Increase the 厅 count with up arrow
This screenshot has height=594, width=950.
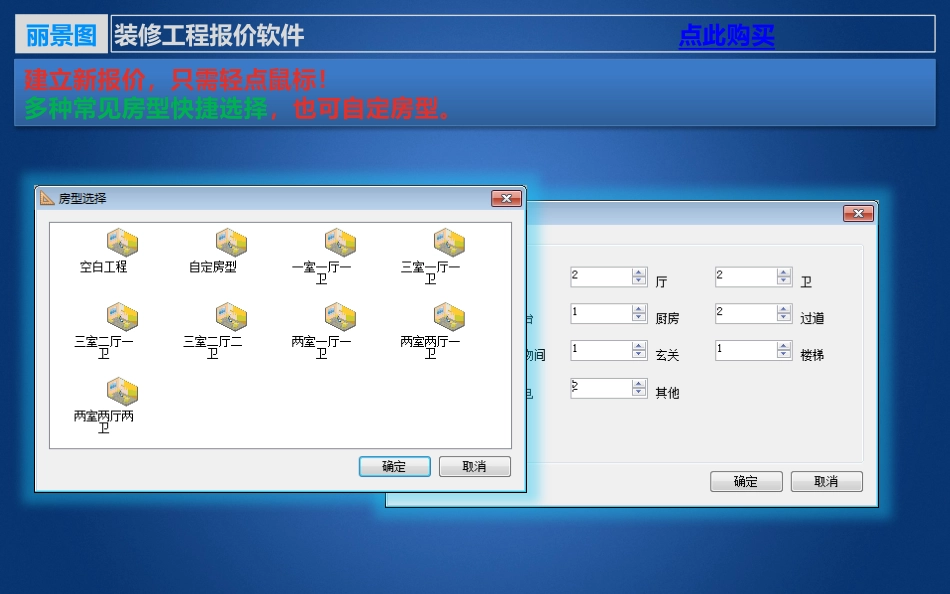tap(639, 273)
